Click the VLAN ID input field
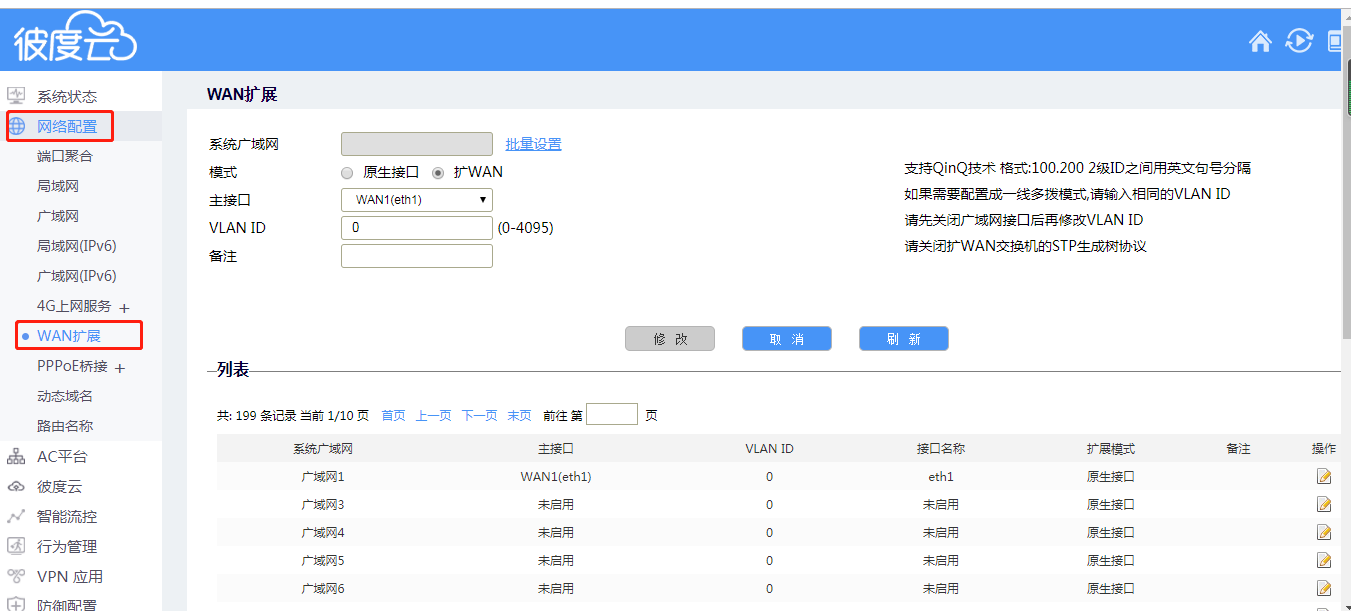The width and height of the screenshot is (1351, 611). coord(417,228)
